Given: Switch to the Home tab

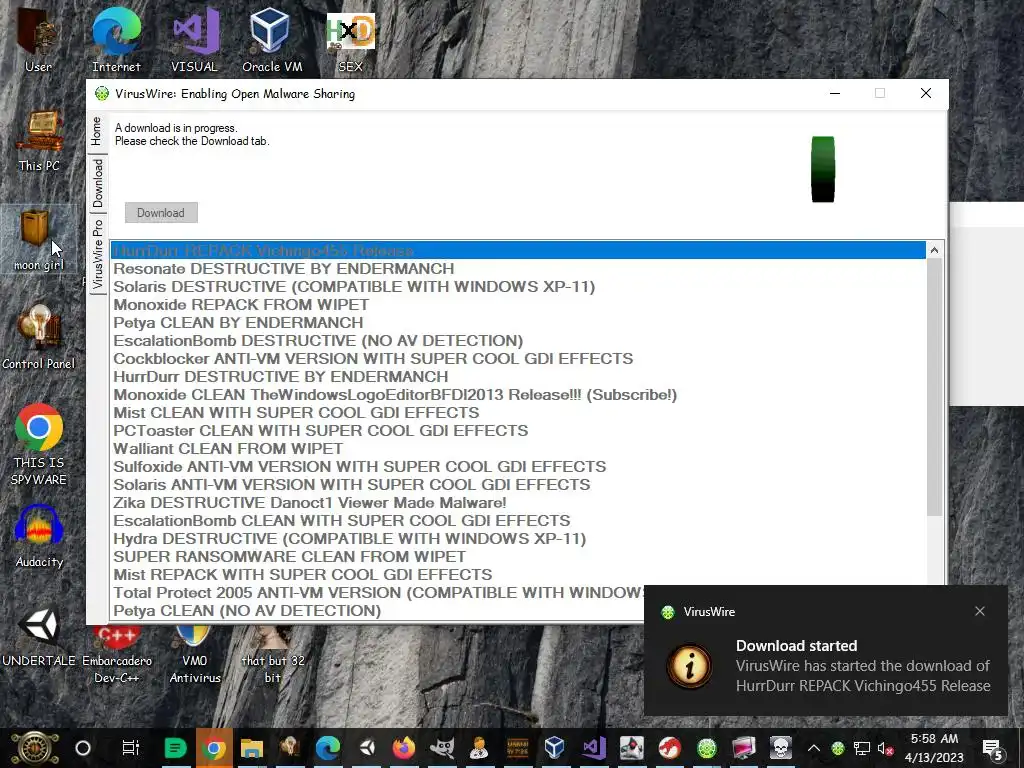Looking at the screenshot, I should click(x=97, y=131).
